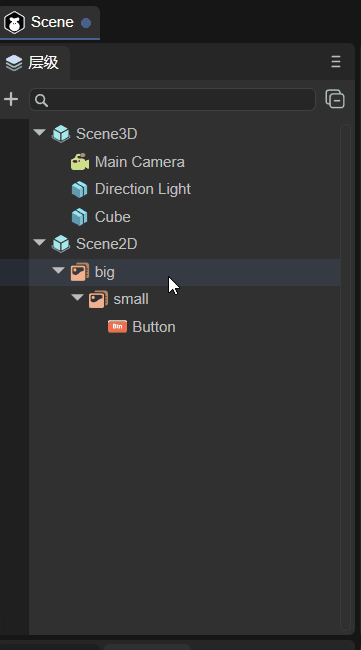Click the hierarchy vertical scrollbar
Image resolution: width=361 pixels, height=650 pixels.
345,377
